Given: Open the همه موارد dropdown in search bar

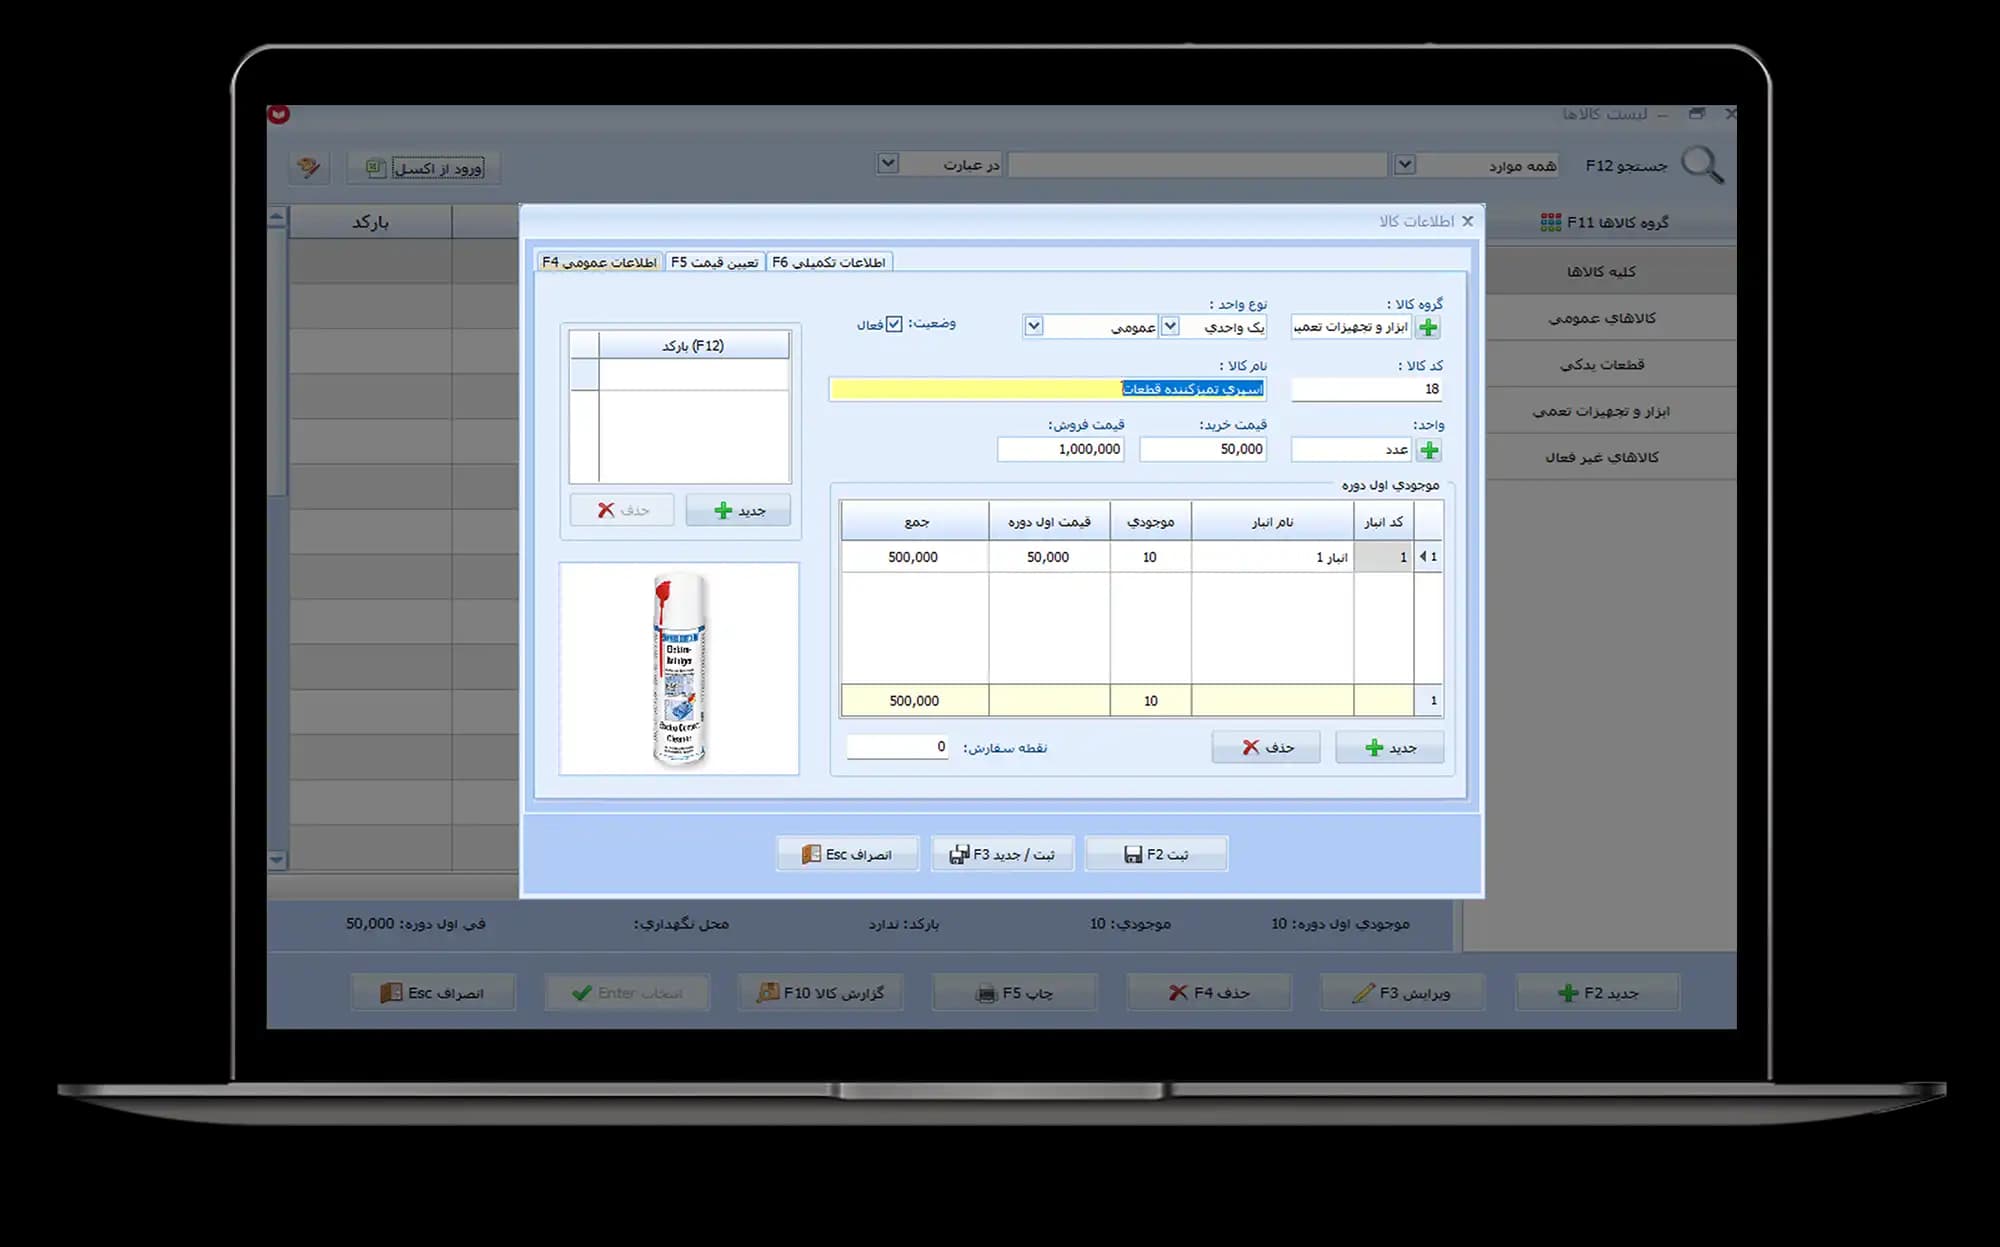Looking at the screenshot, I should point(1405,165).
